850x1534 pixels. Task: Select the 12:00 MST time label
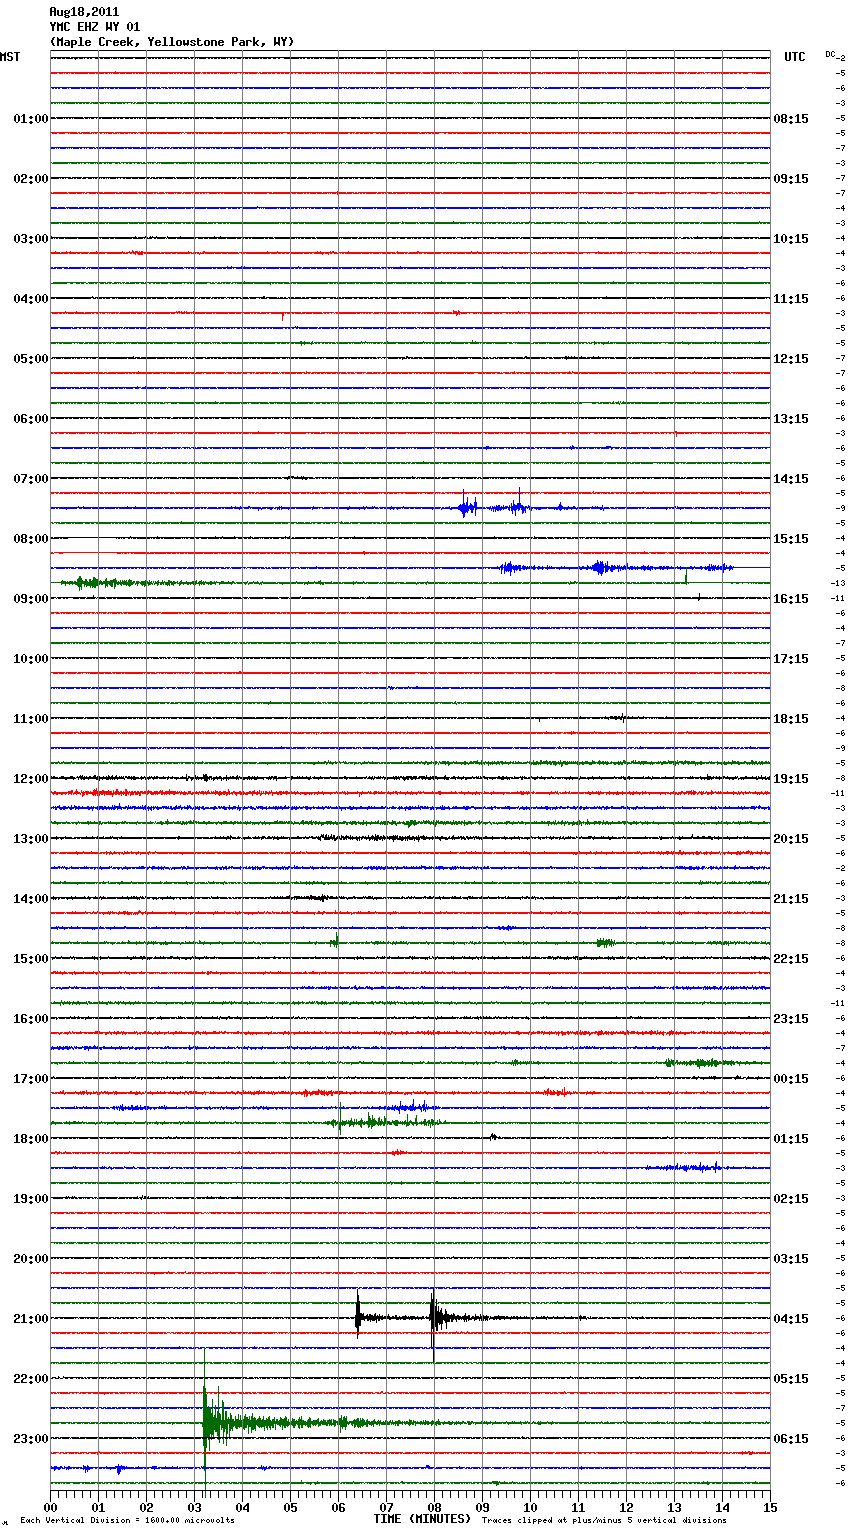31,779
